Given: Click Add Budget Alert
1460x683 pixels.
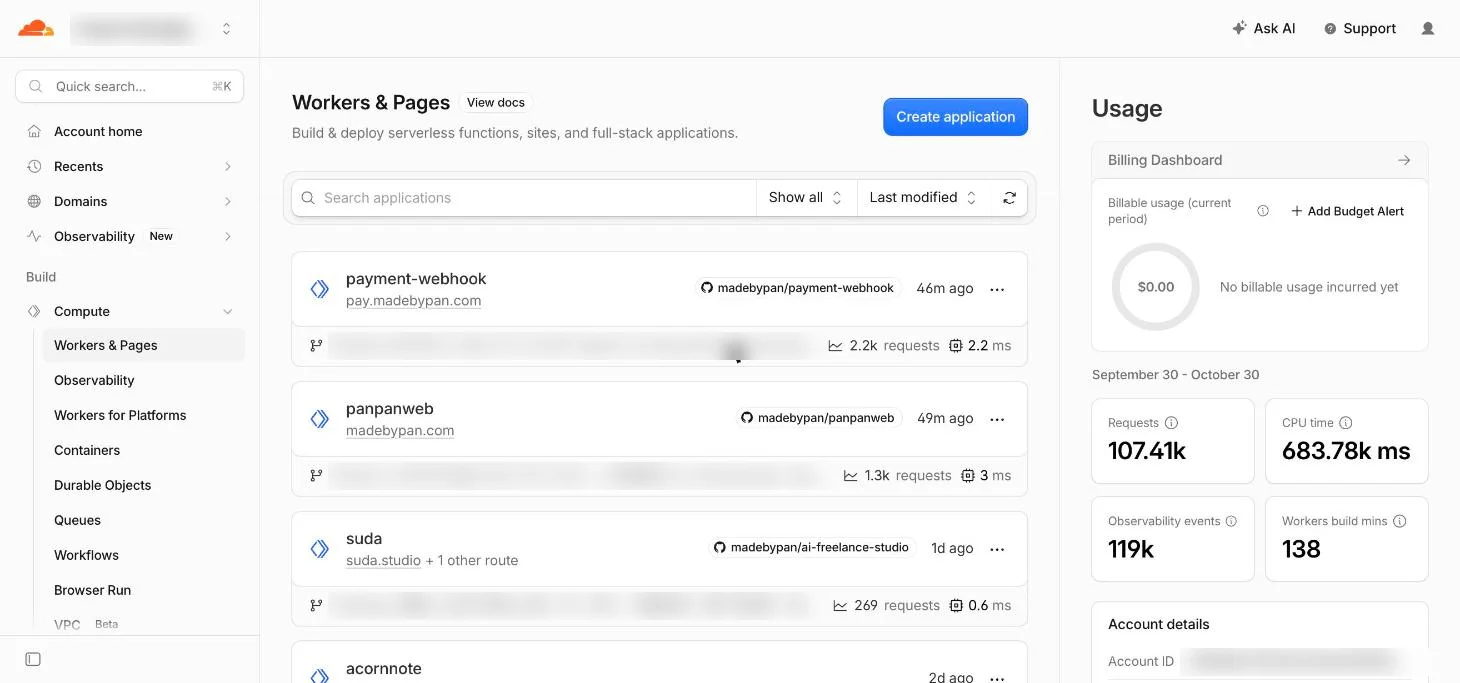Looking at the screenshot, I should tap(1347, 211).
